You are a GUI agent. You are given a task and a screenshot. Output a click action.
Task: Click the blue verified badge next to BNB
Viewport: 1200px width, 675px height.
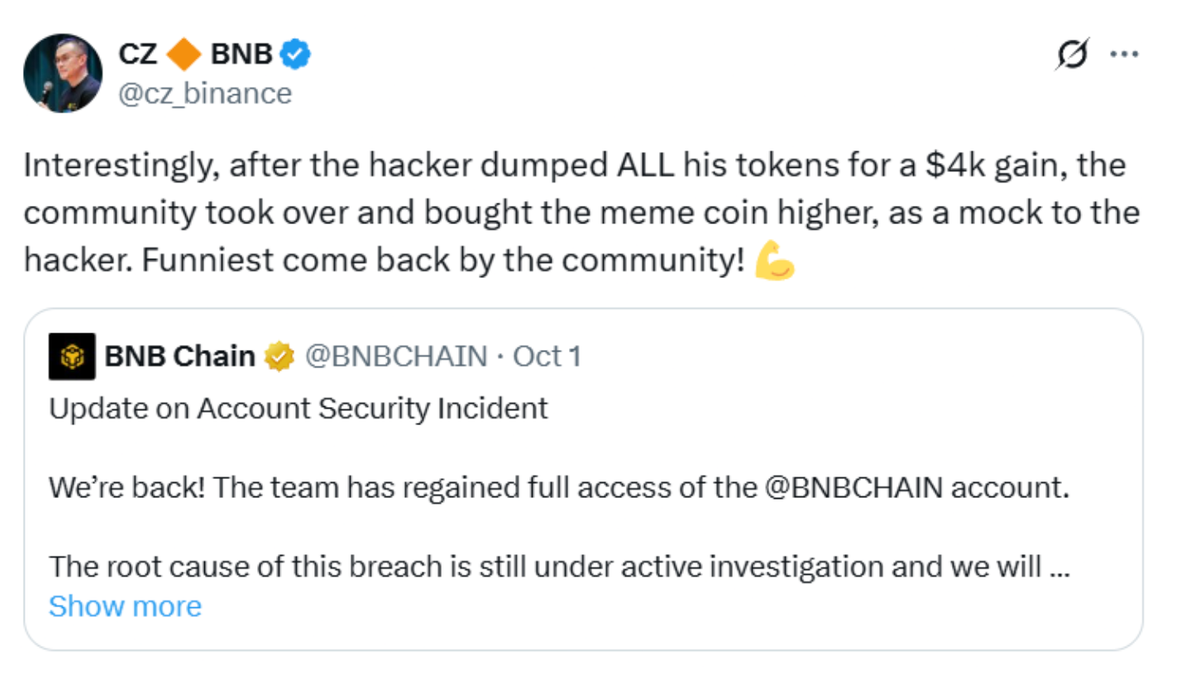tap(295, 54)
